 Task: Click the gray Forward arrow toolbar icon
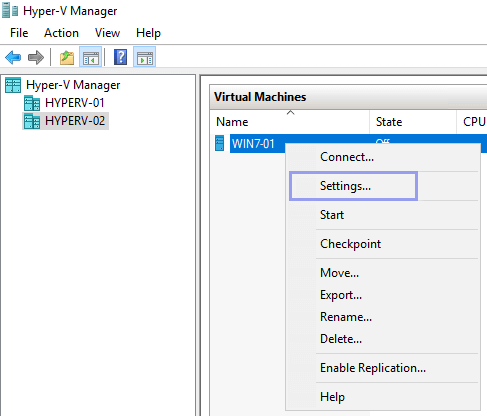36,57
